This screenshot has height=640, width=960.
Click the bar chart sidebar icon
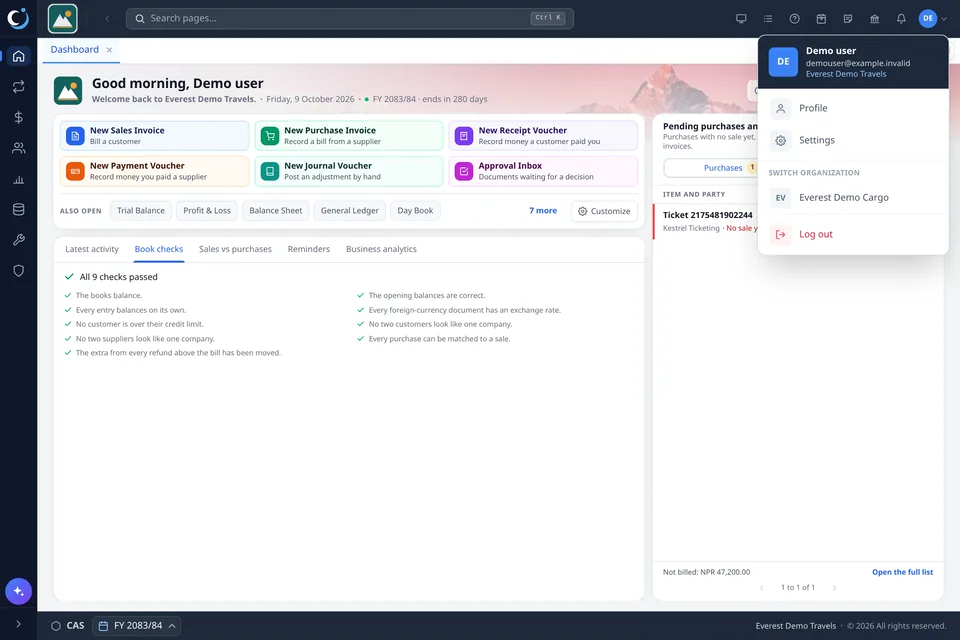tap(18, 179)
